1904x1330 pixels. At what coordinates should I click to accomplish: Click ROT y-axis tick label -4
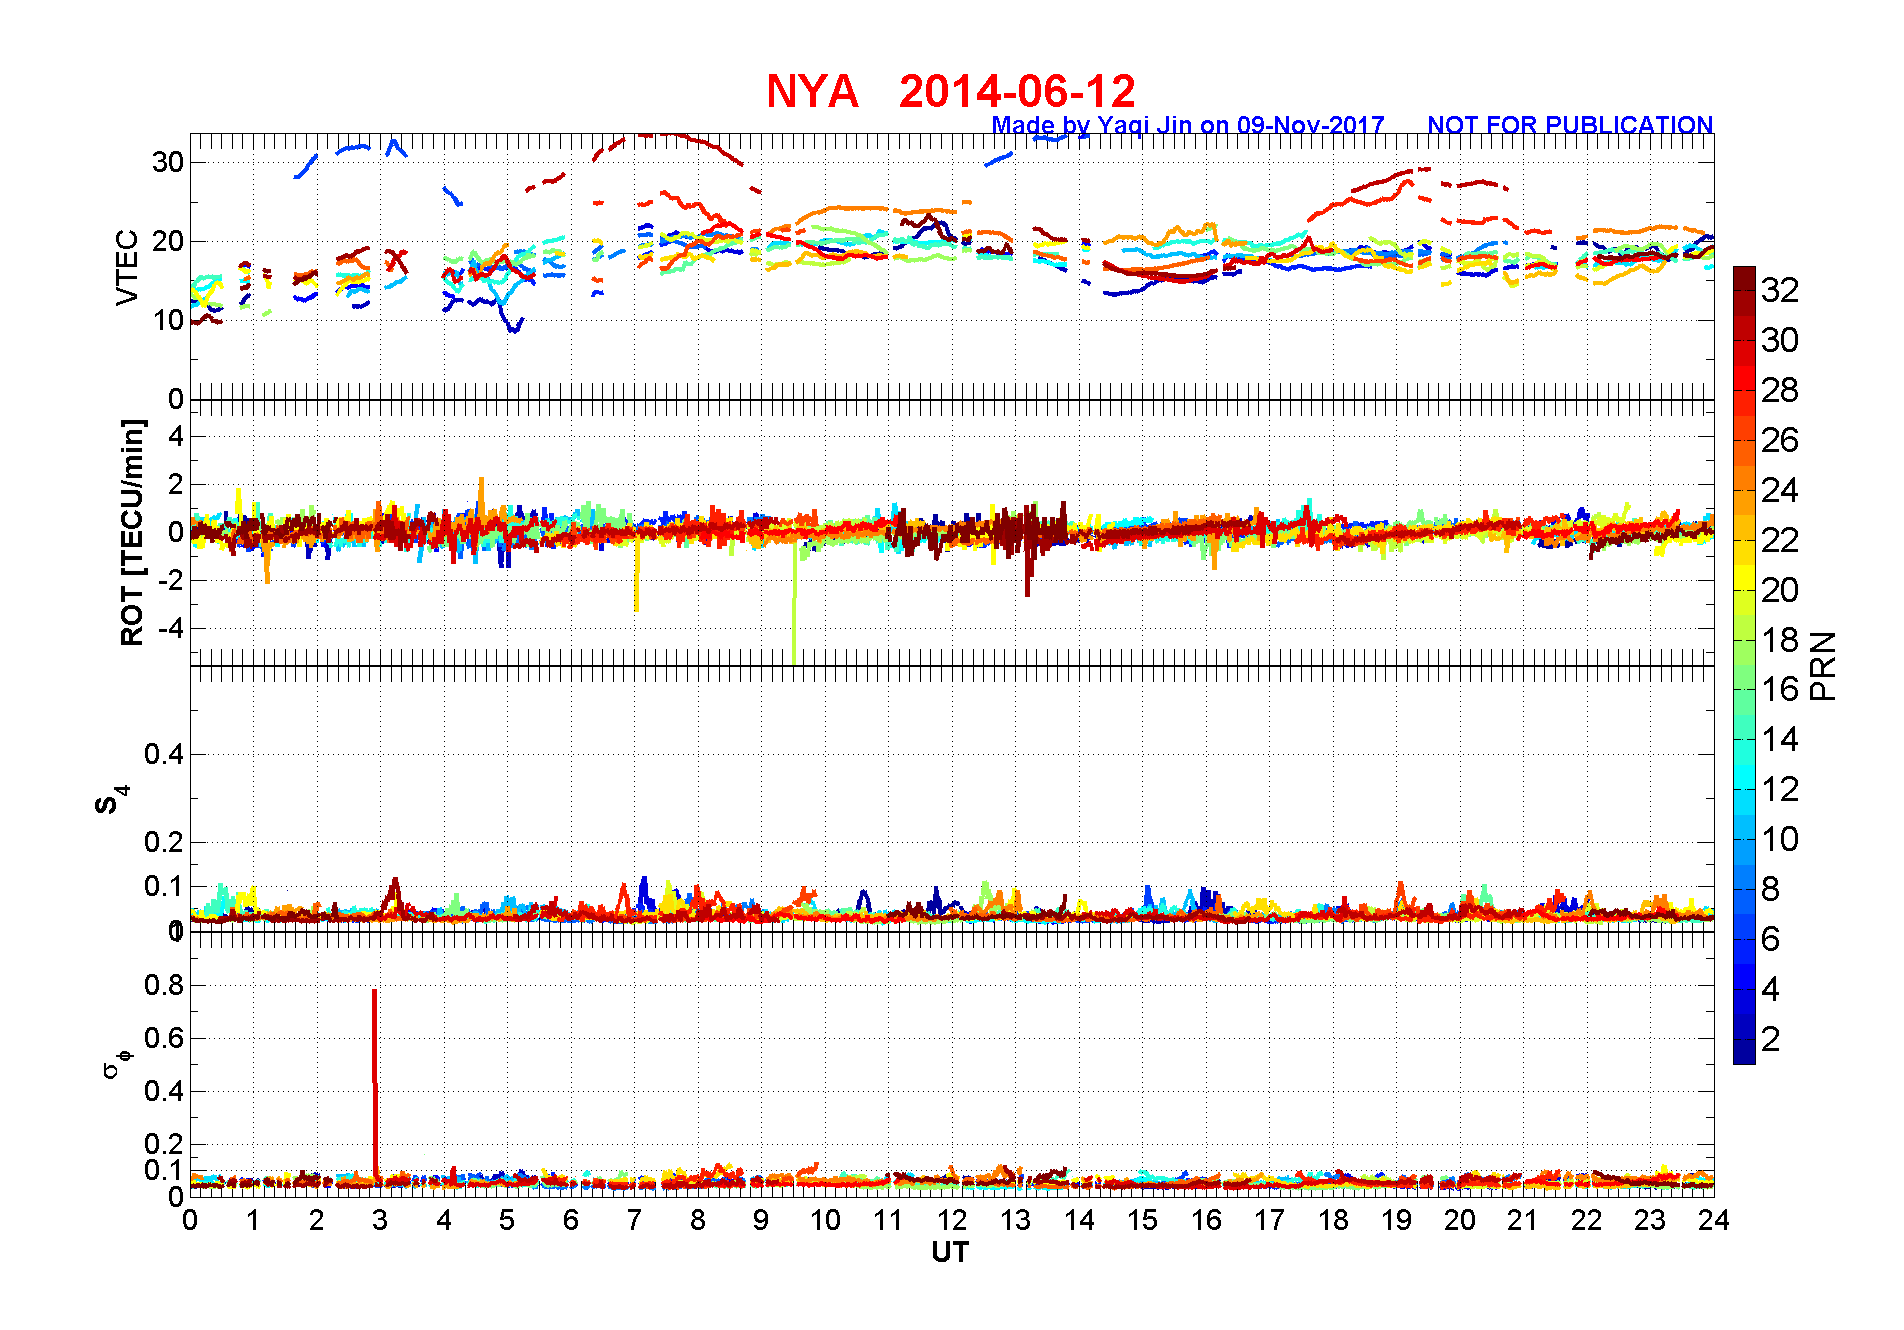coord(170,629)
